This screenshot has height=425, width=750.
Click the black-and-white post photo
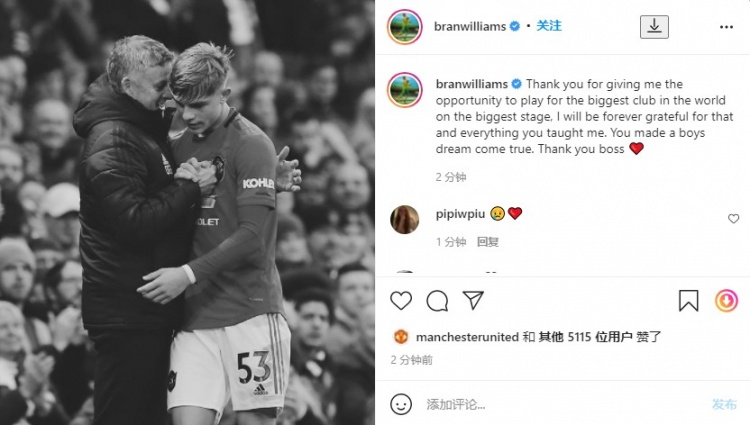pos(188,212)
